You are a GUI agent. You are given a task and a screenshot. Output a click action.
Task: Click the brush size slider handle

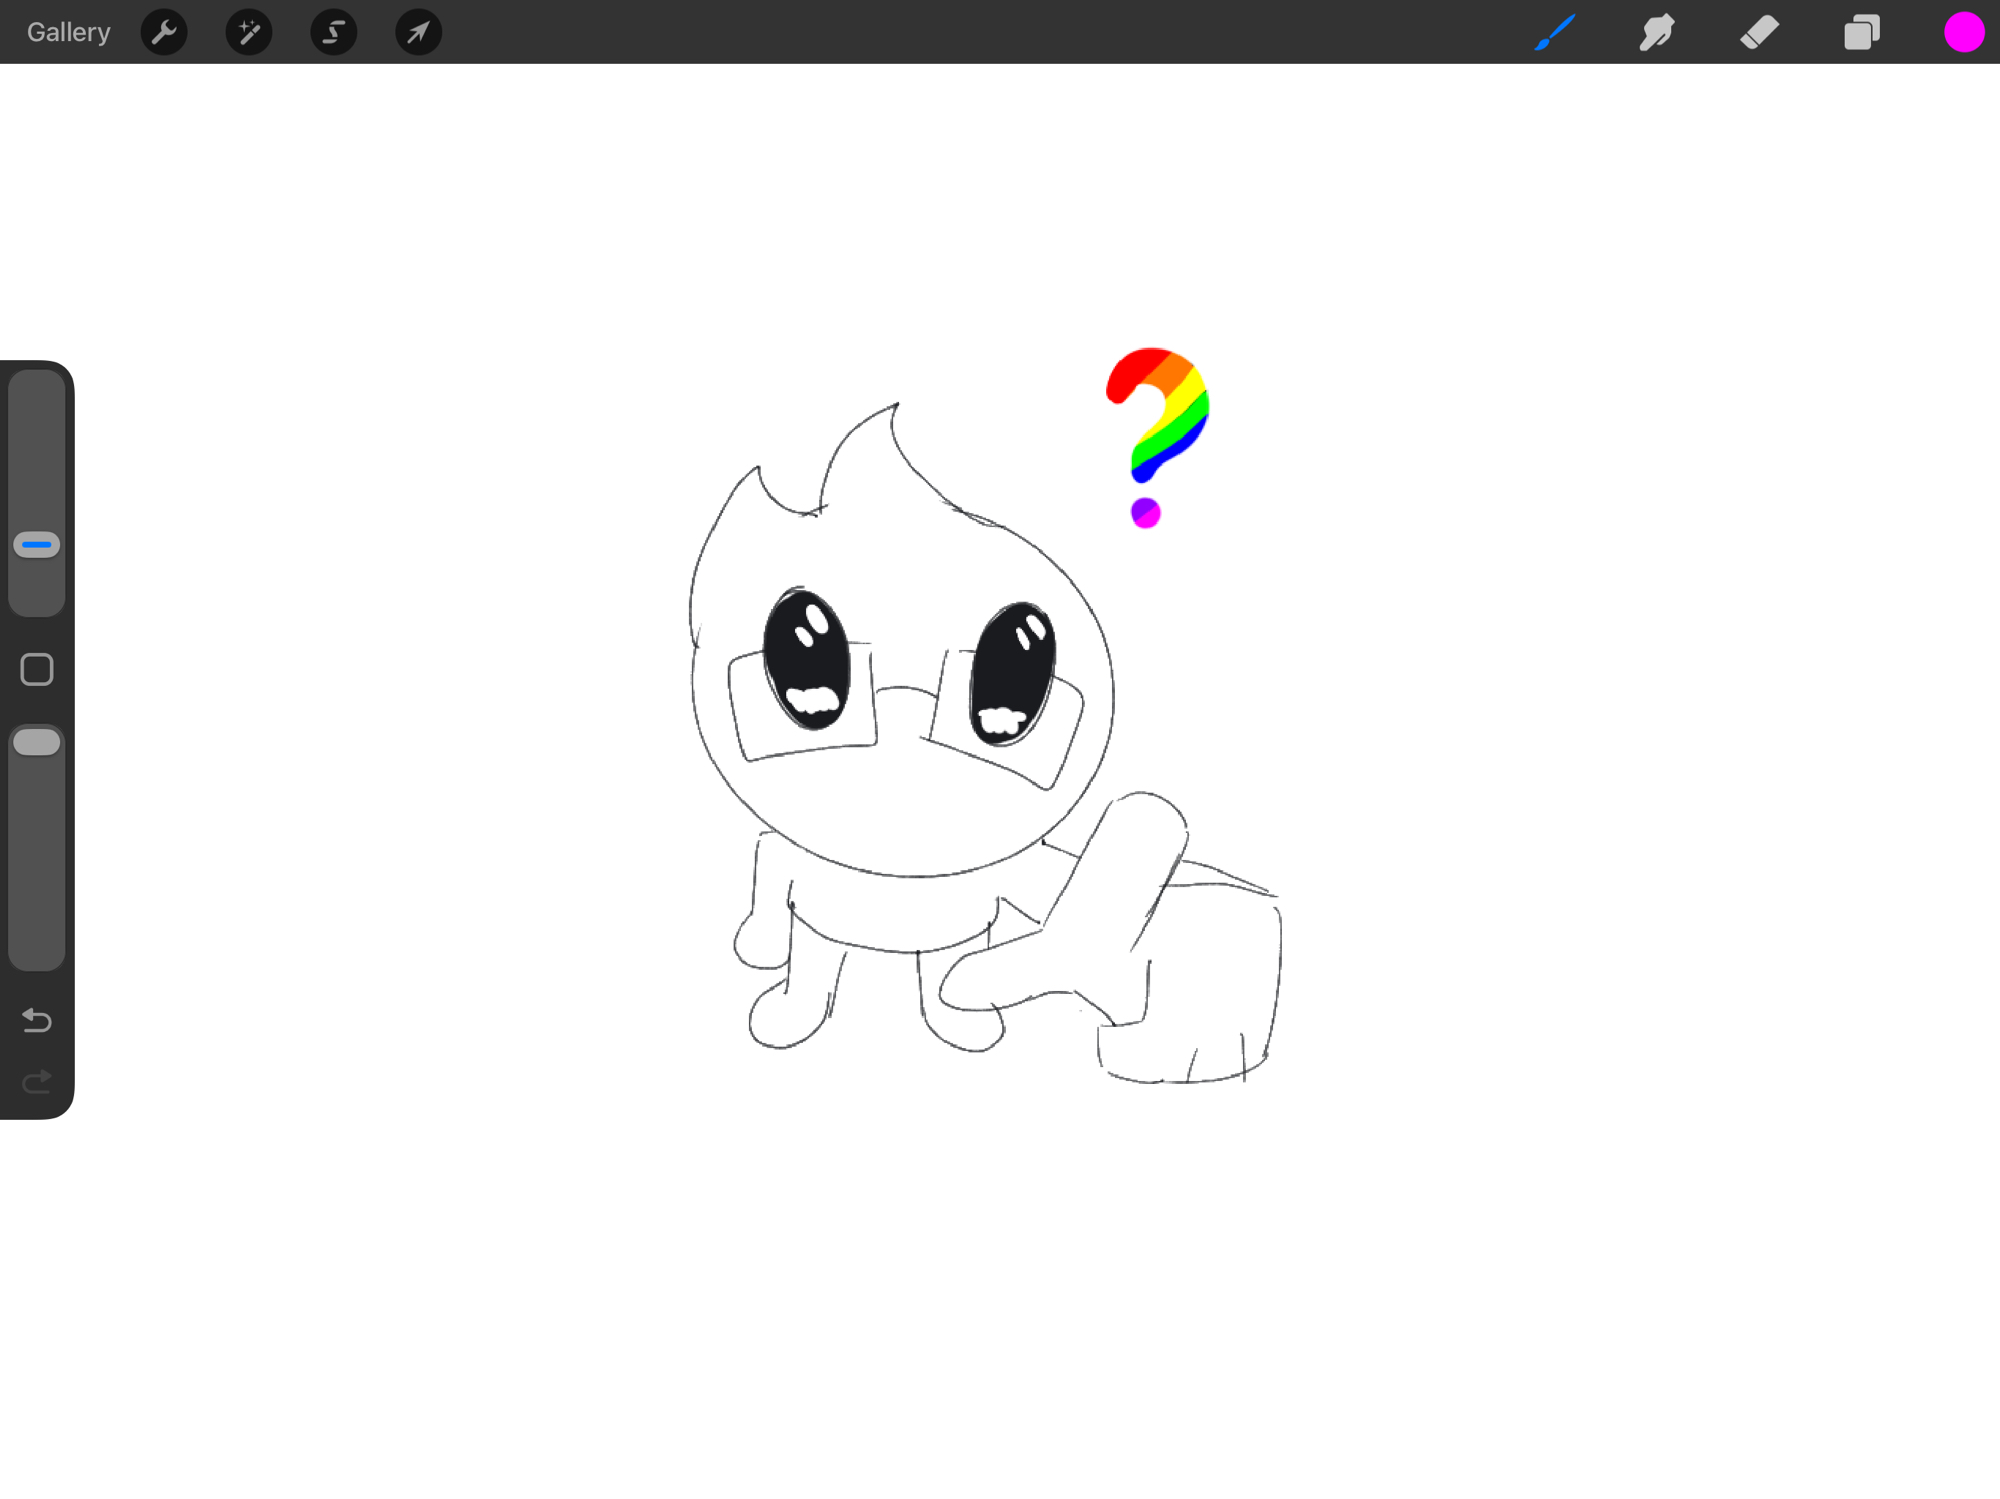point(37,545)
